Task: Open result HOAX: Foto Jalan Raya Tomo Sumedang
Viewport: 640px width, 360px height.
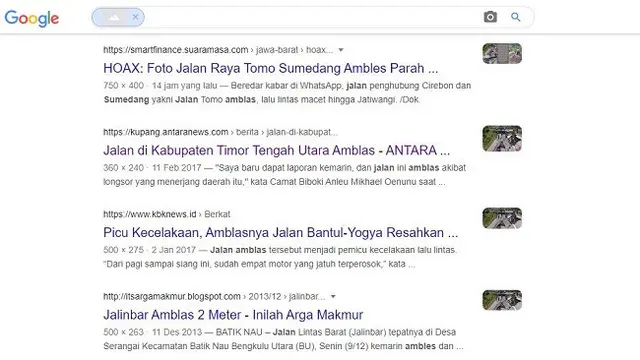Action: 271,68
